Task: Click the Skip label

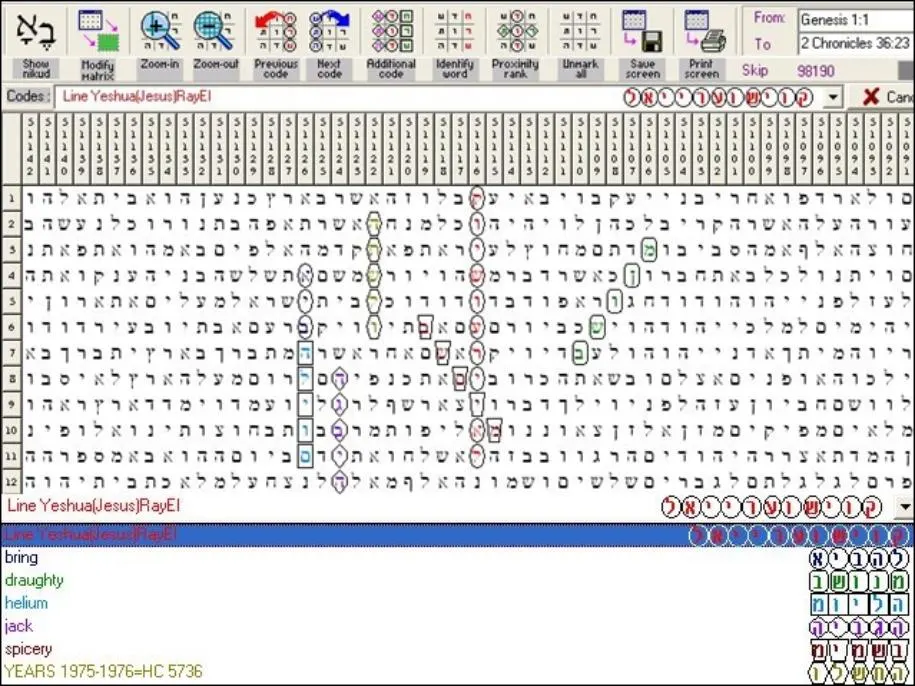Action: click(755, 71)
